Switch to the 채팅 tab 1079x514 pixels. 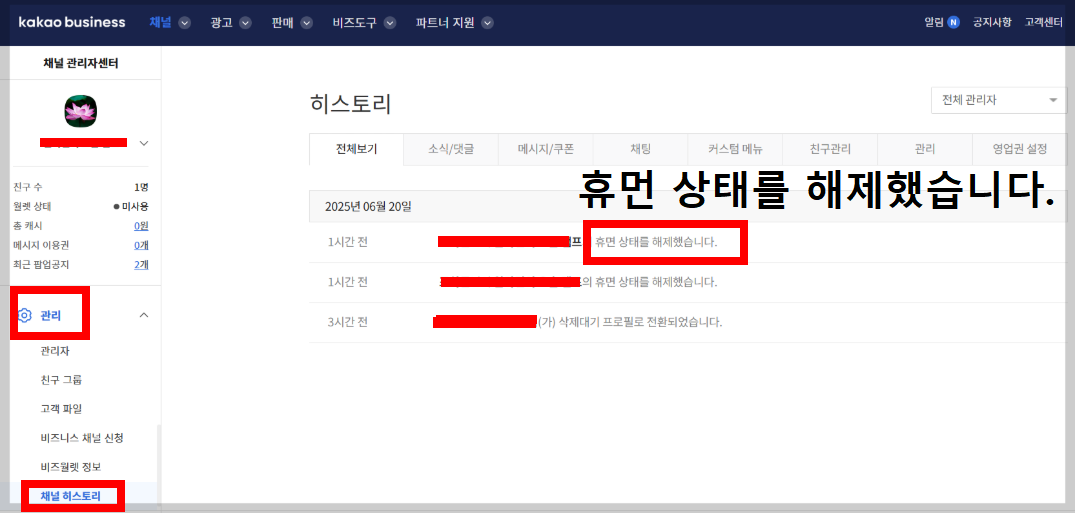[641, 149]
